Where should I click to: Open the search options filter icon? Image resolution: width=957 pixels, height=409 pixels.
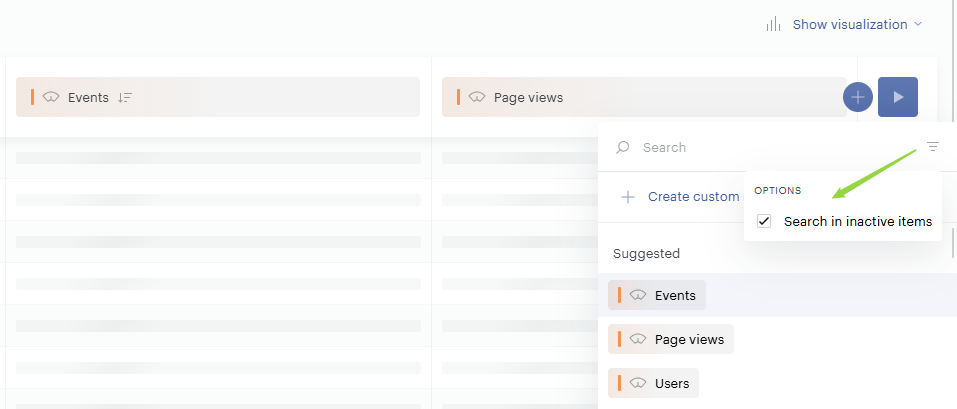(933, 147)
